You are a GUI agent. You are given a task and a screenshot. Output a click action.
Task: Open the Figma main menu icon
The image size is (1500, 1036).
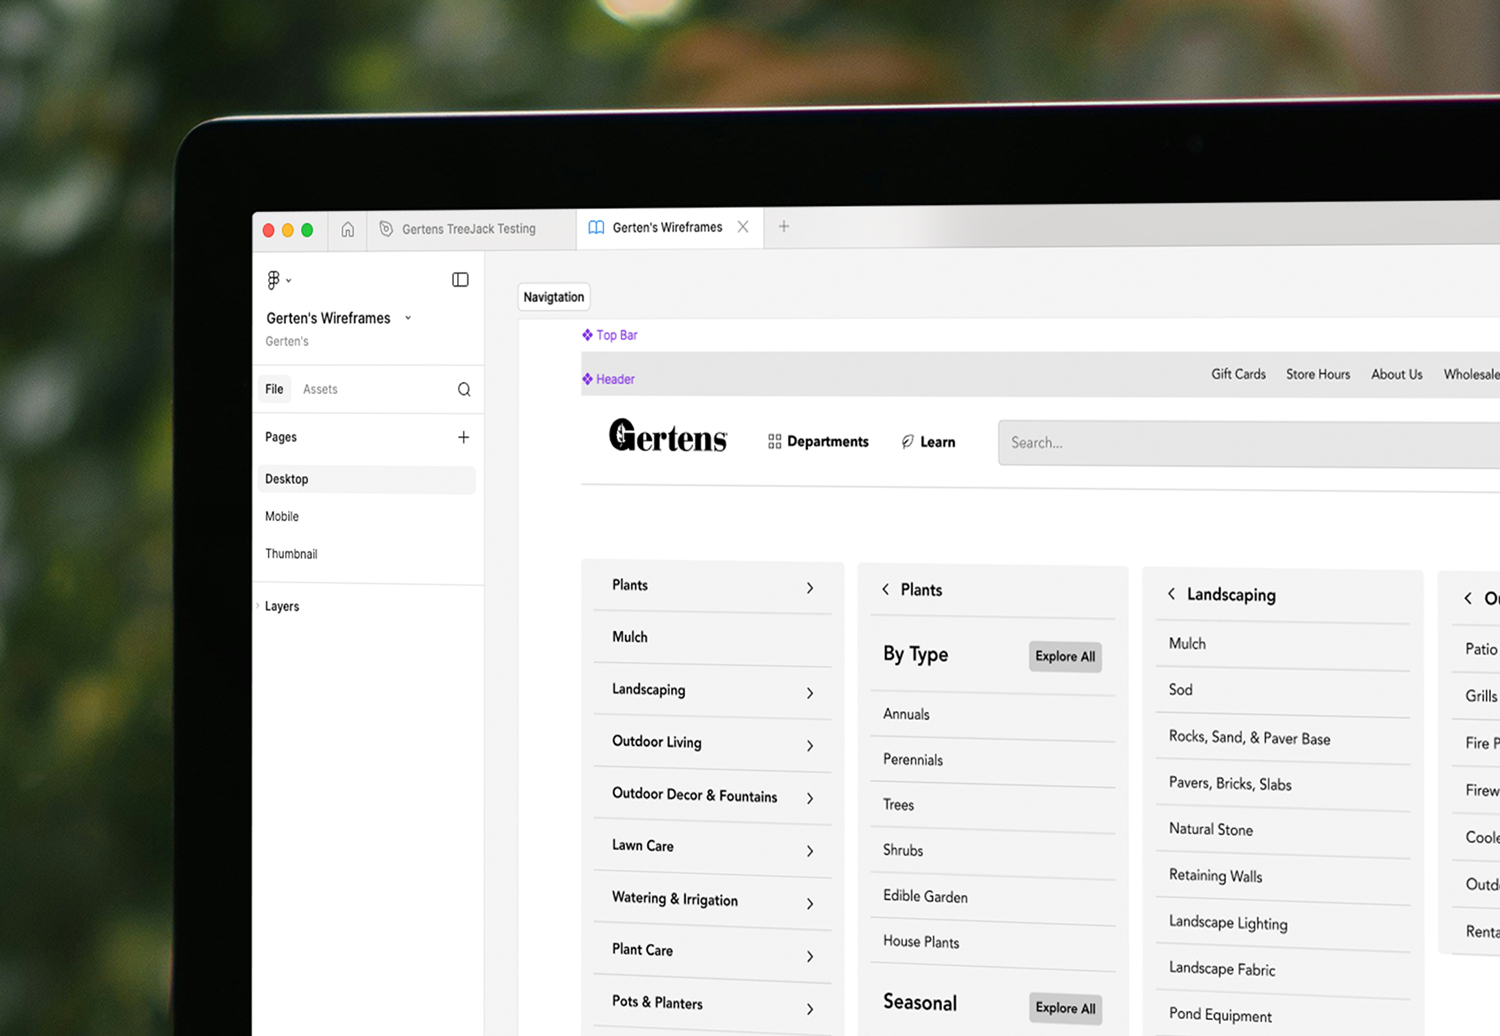click(273, 279)
